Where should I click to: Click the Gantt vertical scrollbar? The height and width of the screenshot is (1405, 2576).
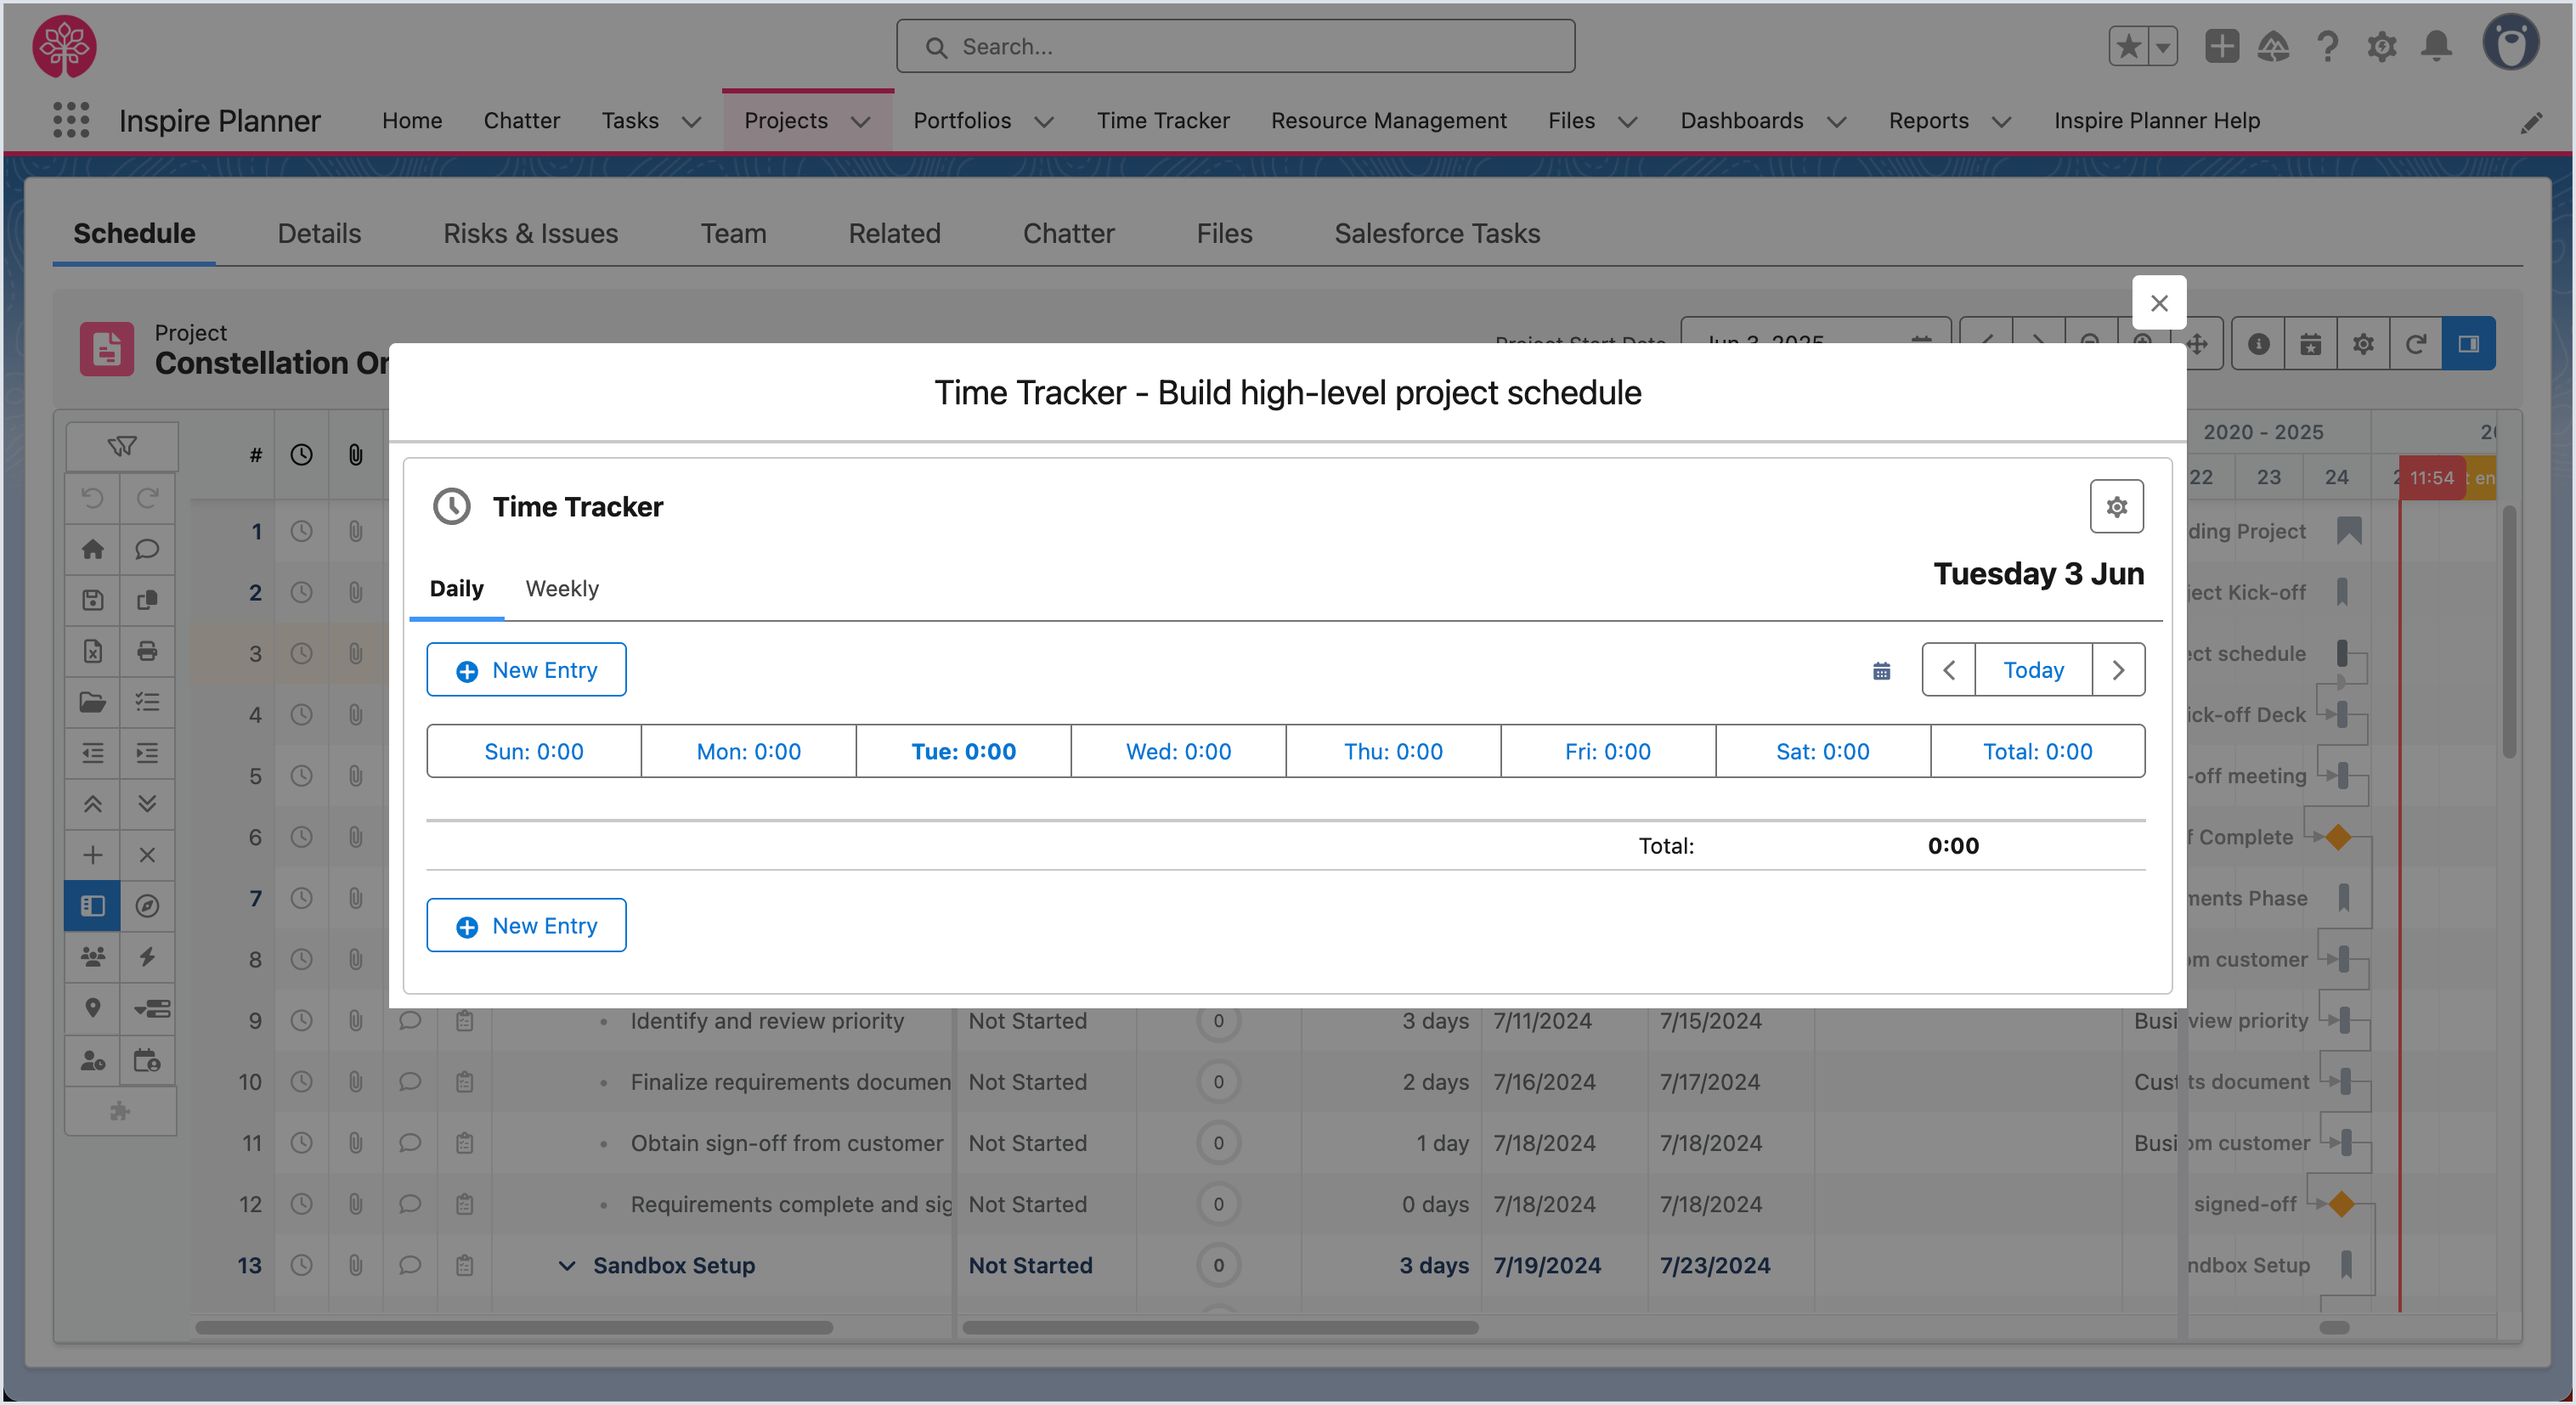pyautogui.click(x=2508, y=633)
